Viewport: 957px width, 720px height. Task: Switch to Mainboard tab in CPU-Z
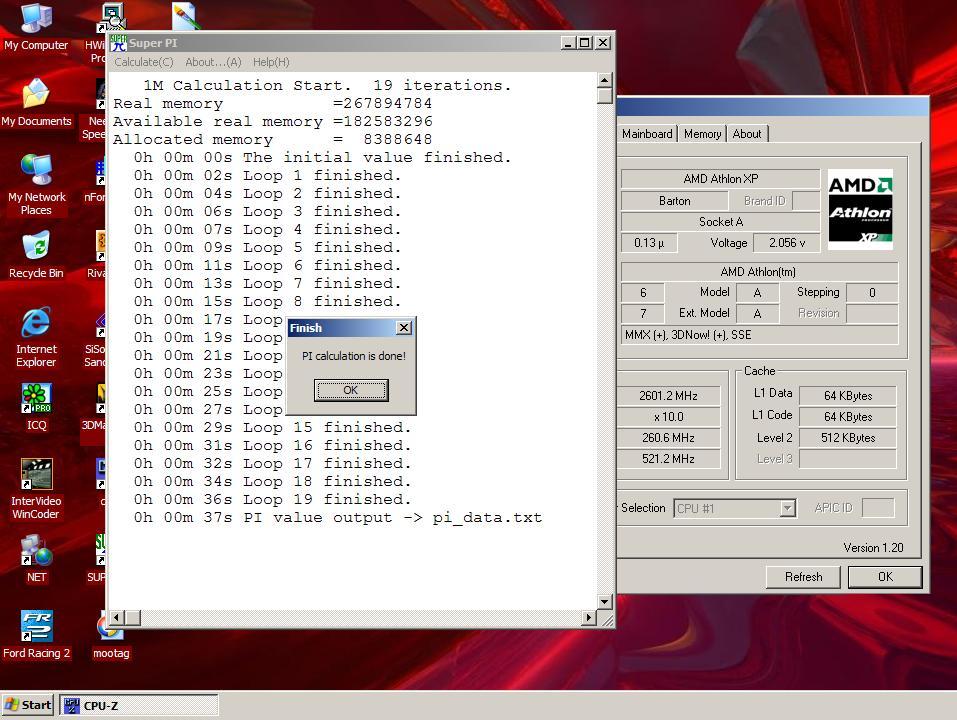click(x=647, y=134)
